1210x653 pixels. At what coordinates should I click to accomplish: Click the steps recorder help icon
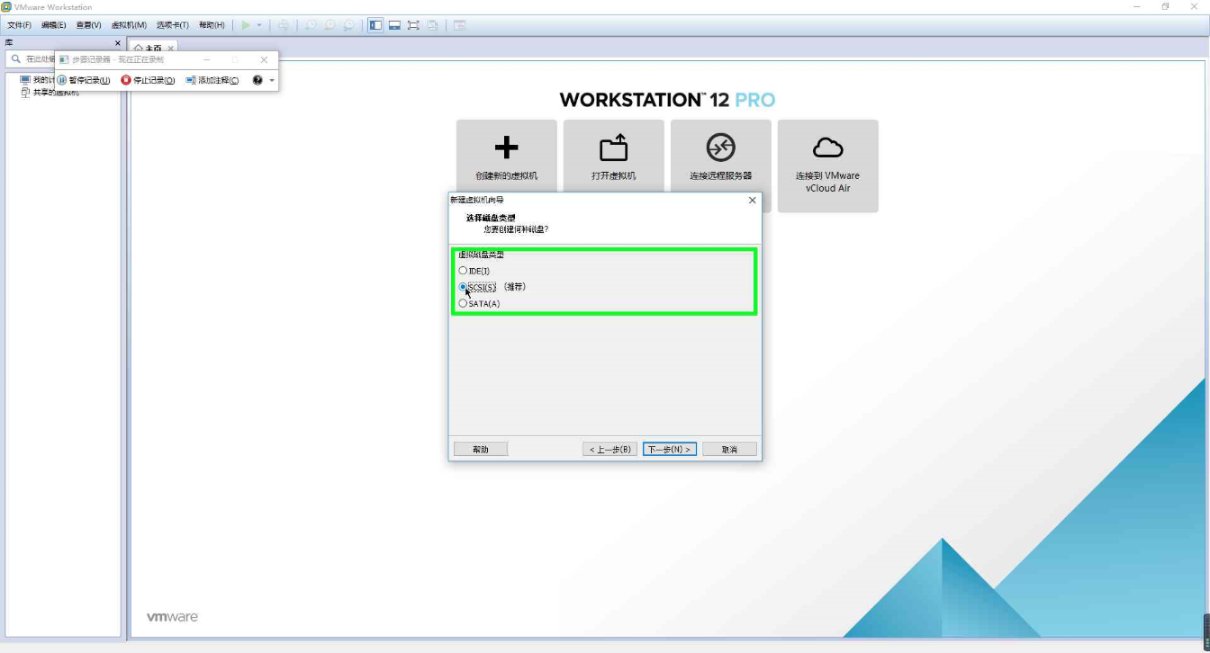(x=258, y=80)
